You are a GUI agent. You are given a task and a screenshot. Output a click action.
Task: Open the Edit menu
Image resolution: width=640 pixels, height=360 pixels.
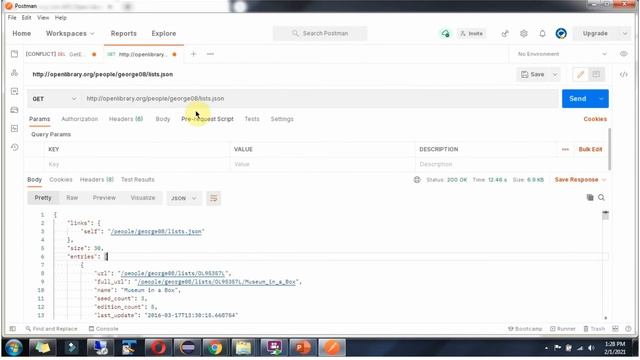(27, 18)
